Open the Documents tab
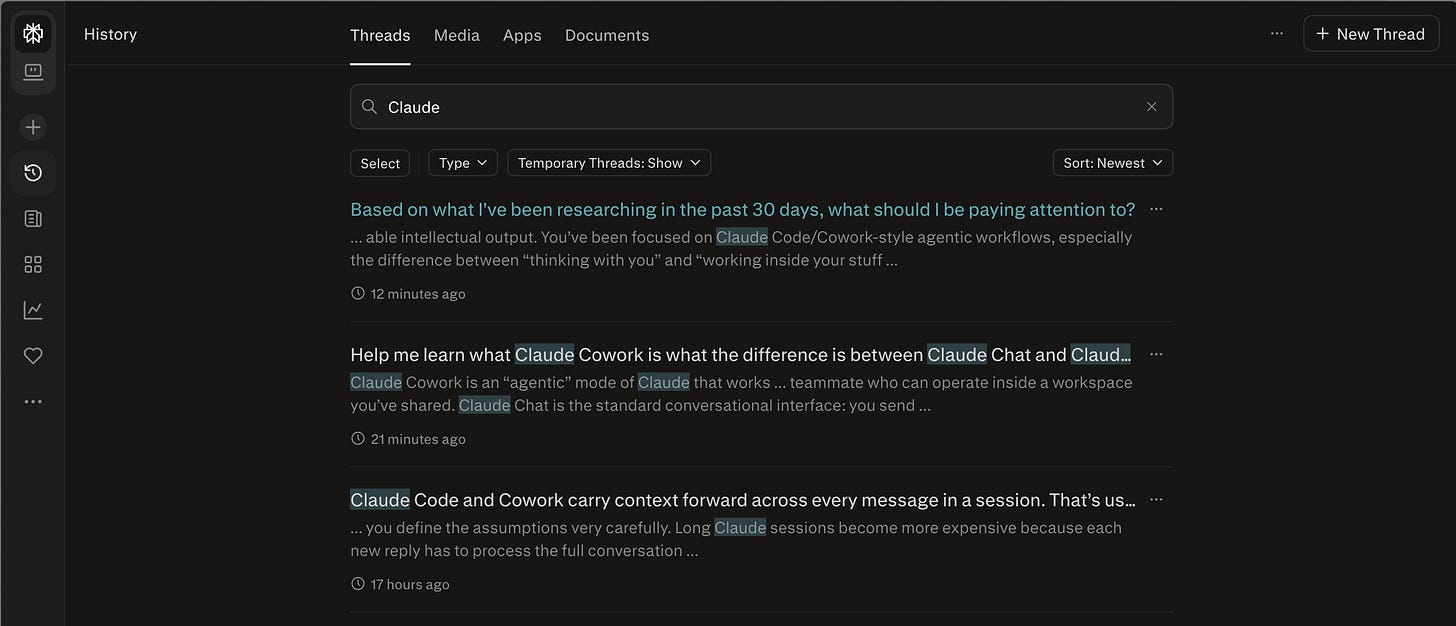The image size is (1456, 626). 606,34
